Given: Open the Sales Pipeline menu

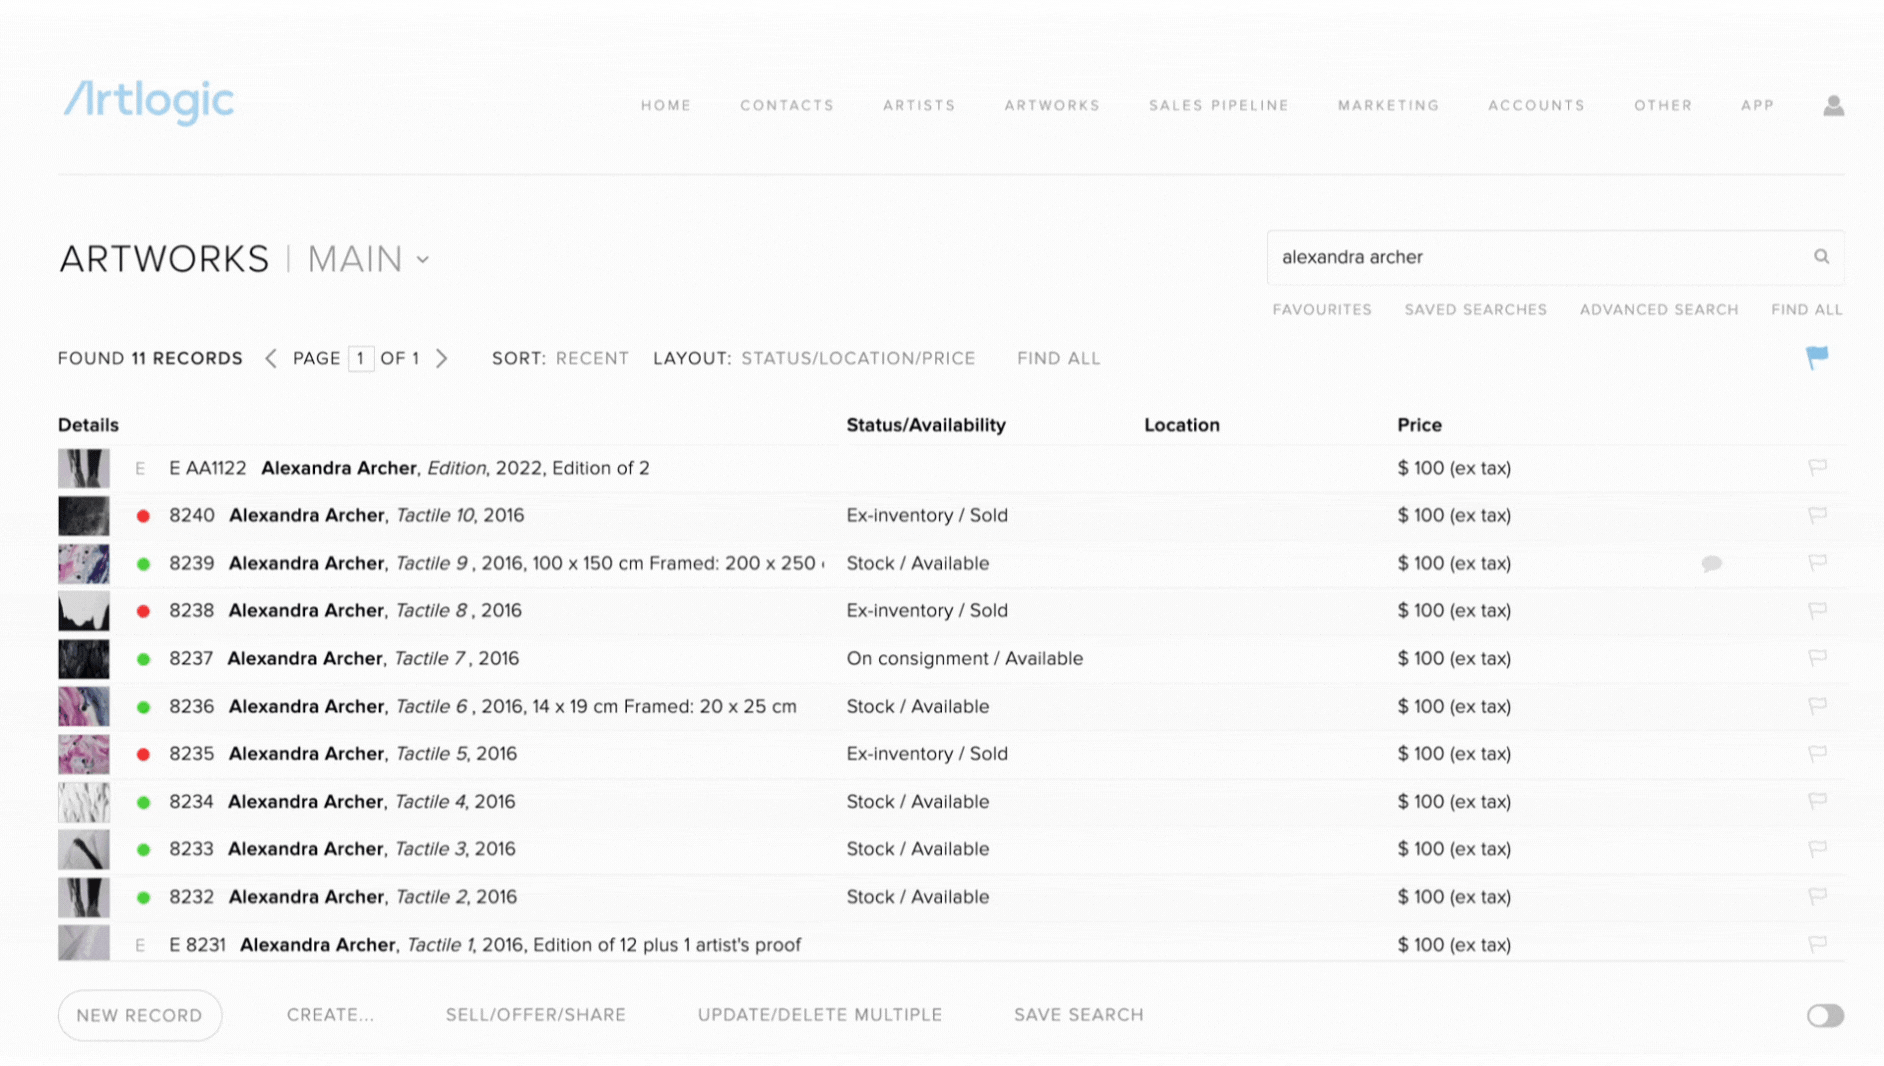Looking at the screenshot, I should tap(1218, 105).
